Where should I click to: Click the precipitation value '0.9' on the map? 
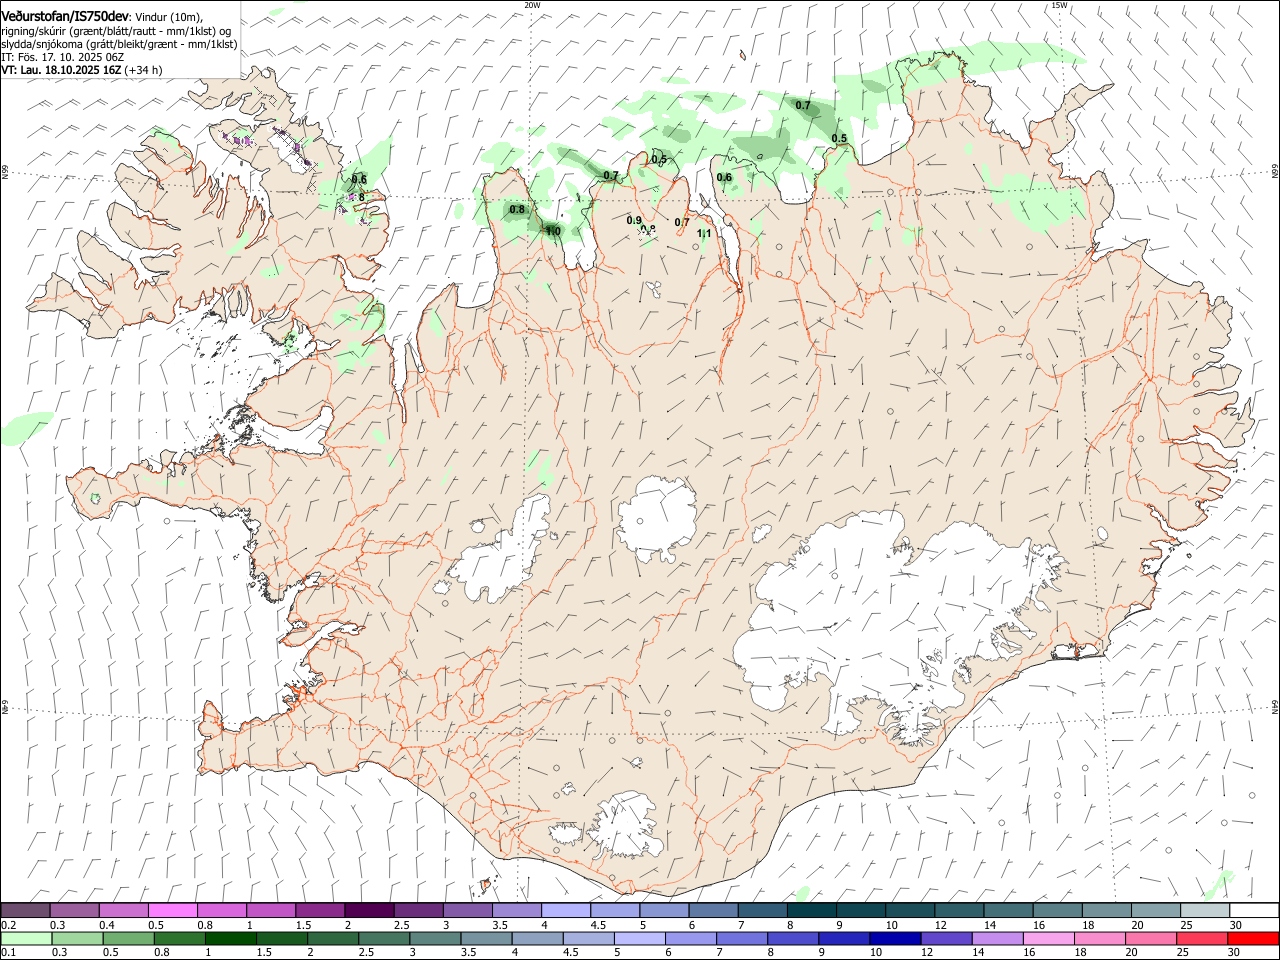pyautogui.click(x=634, y=221)
